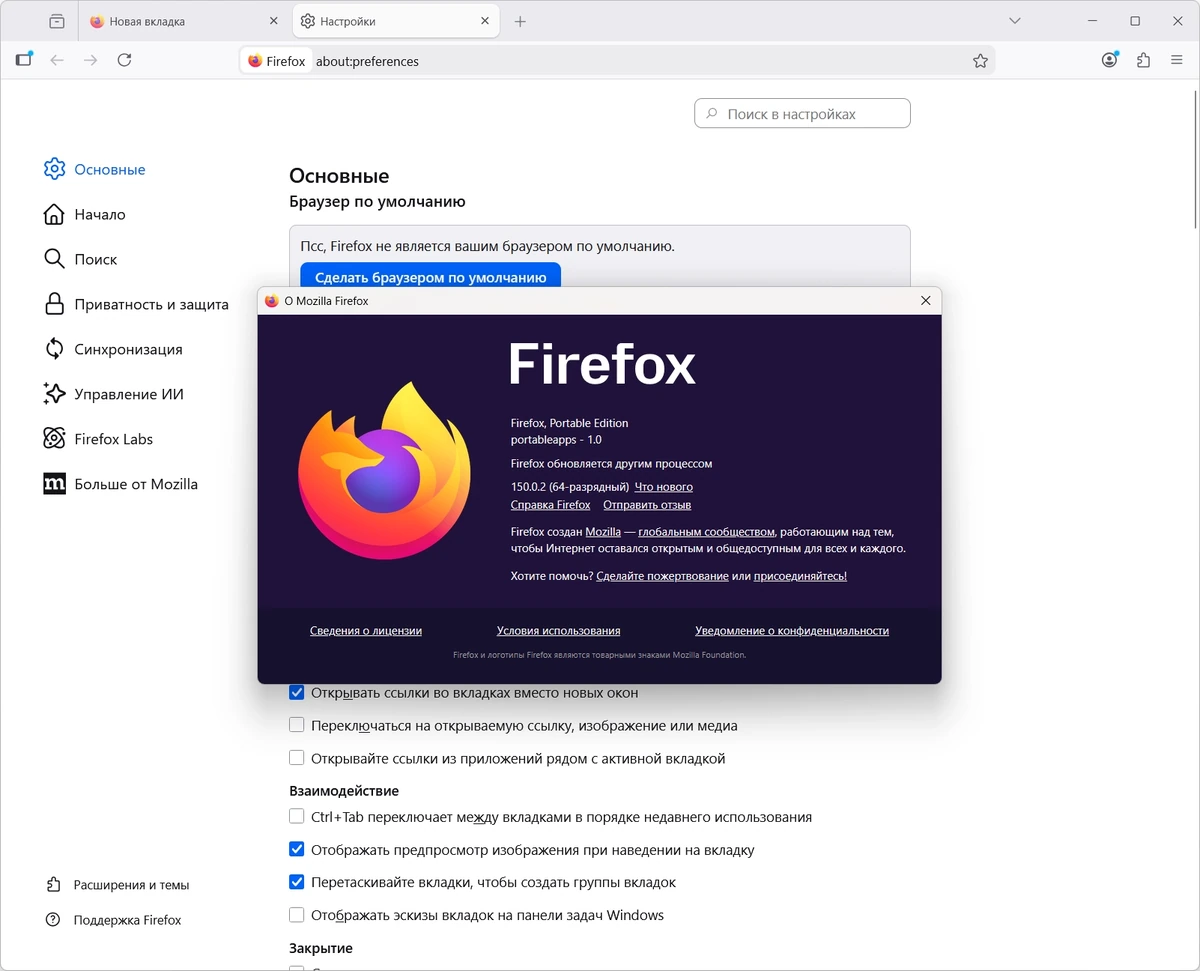Viewport: 1200px width, 971px height.
Task: Close the Настройки tab
Action: click(486, 21)
